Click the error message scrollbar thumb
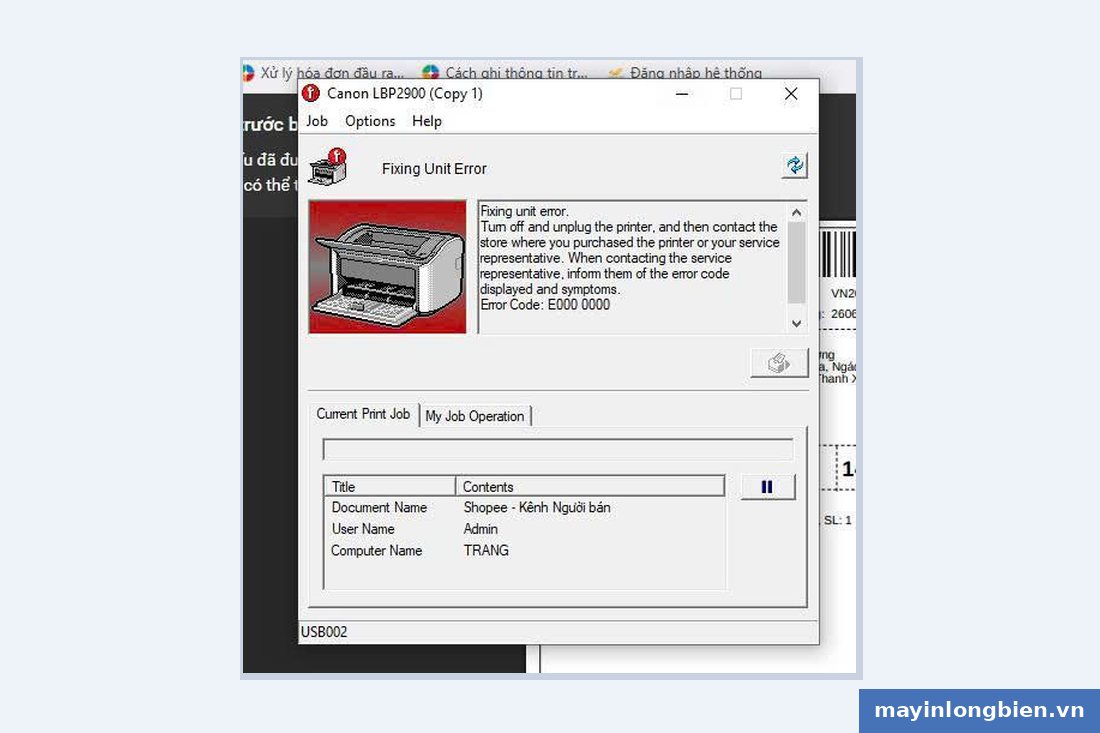 (796, 262)
